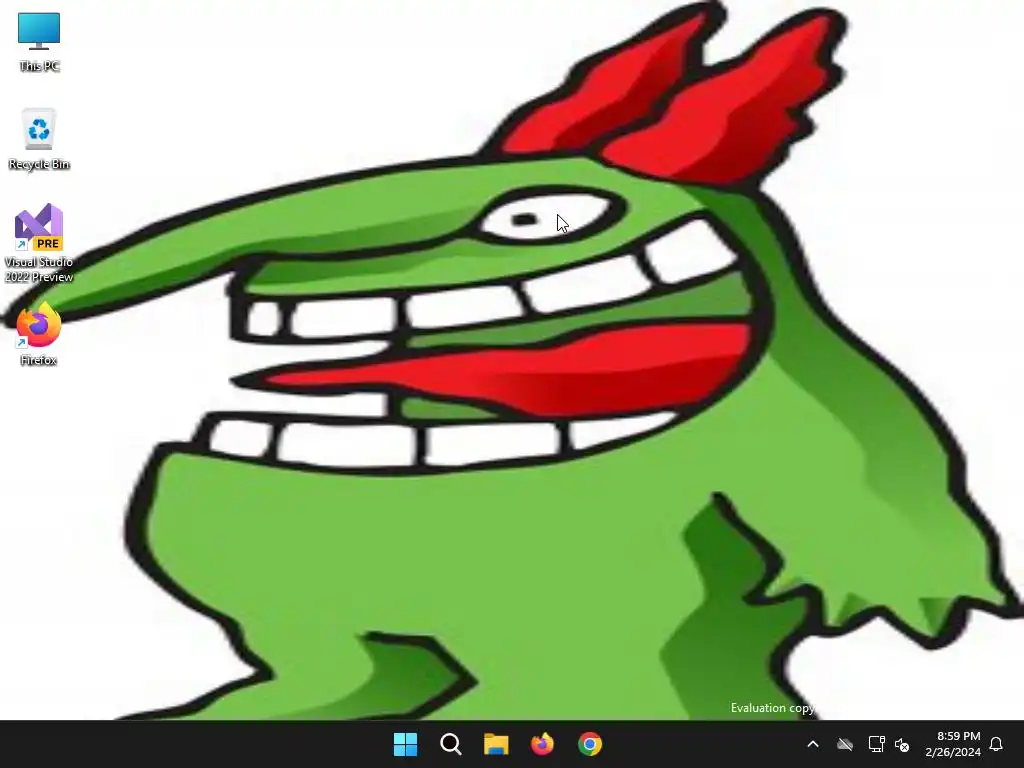1024x768 pixels.
Task: Open muted volume tray icon
Action: click(903, 744)
